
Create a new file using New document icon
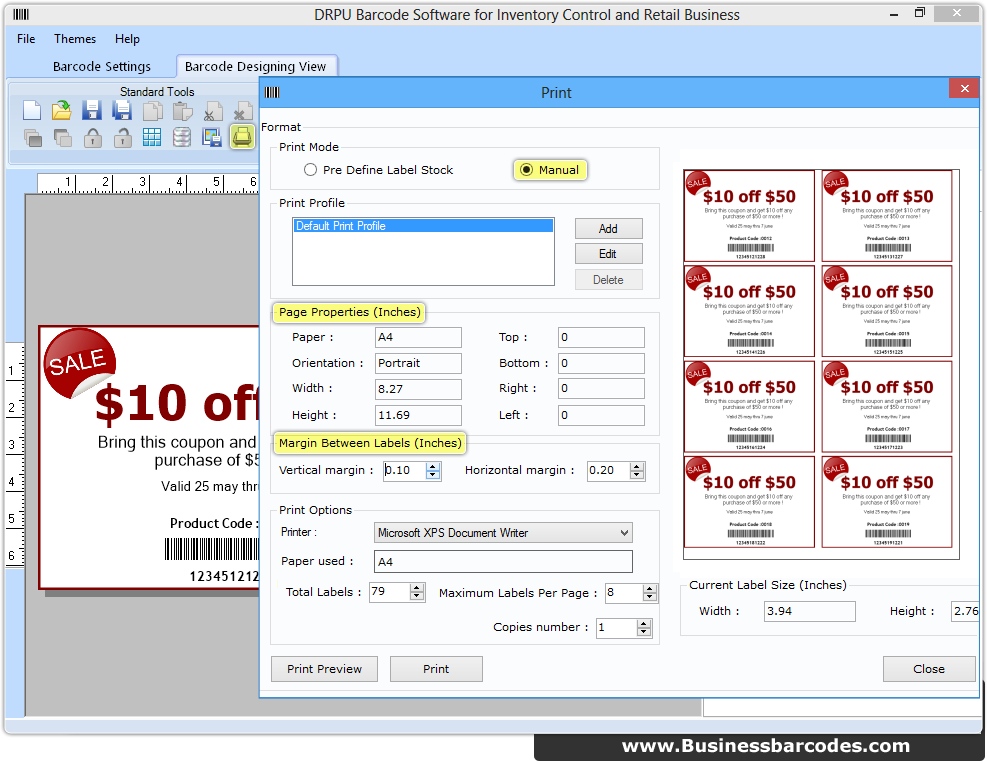pos(33,110)
